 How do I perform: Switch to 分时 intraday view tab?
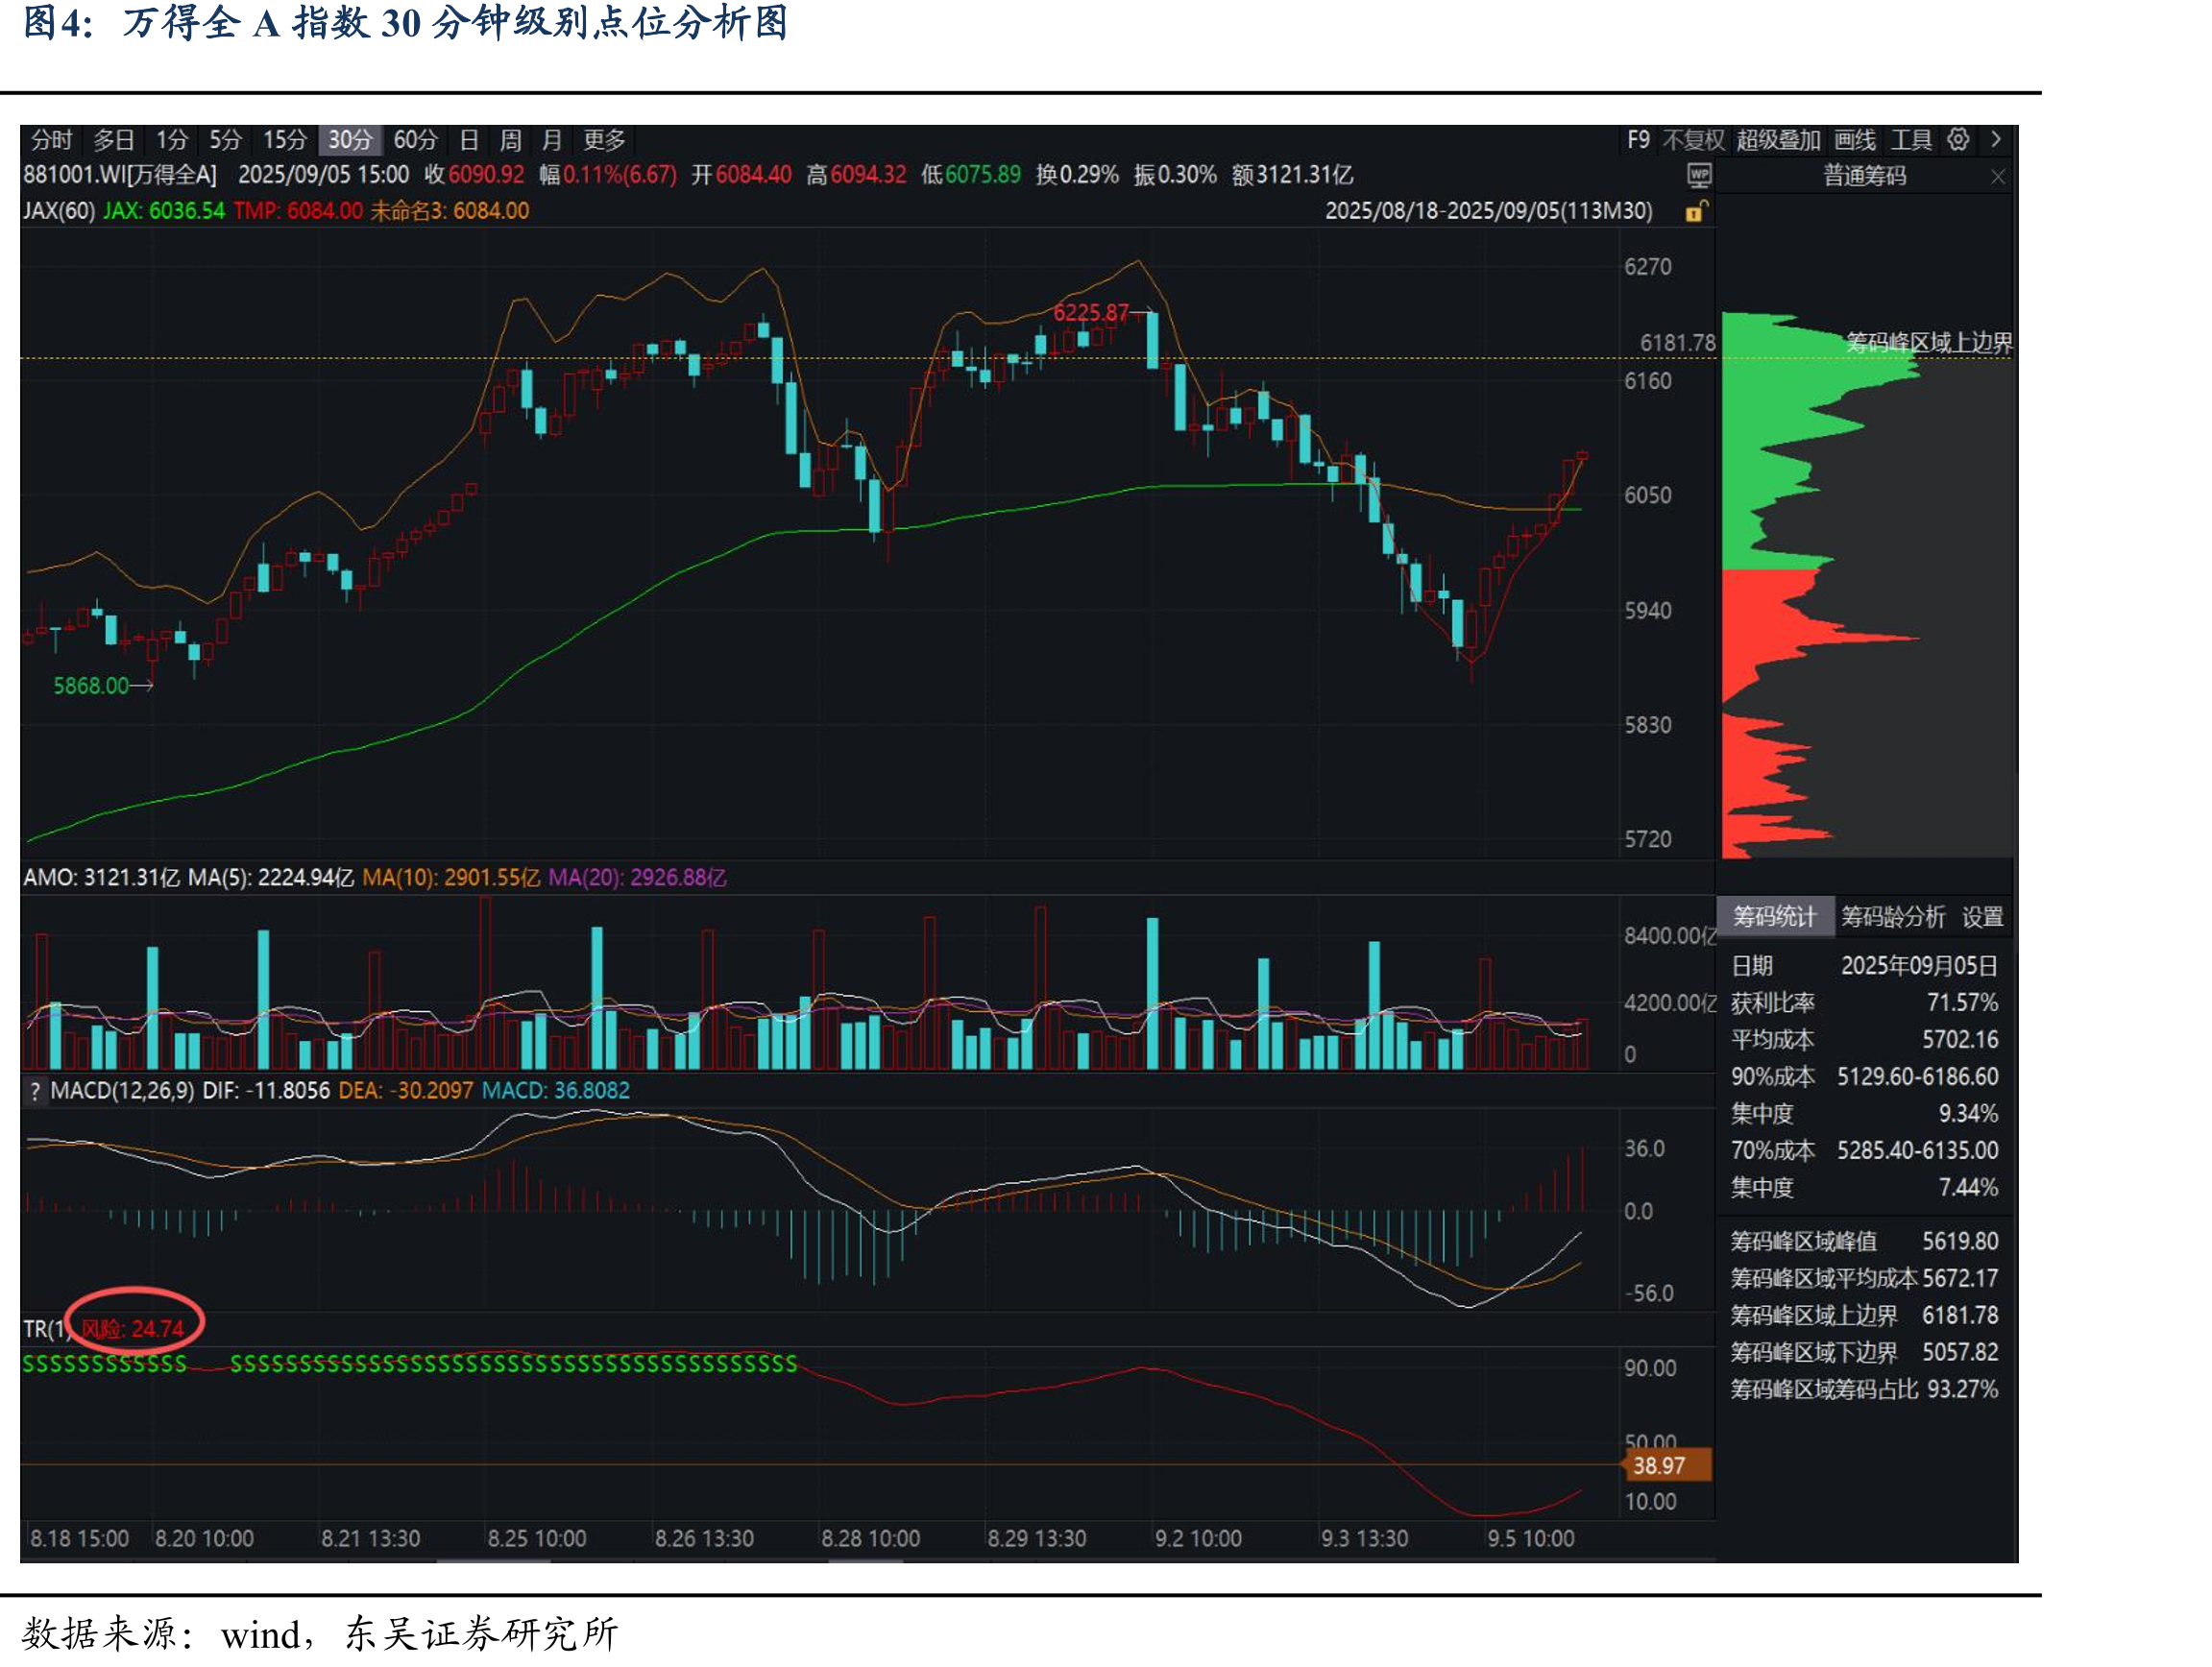pos(52,140)
